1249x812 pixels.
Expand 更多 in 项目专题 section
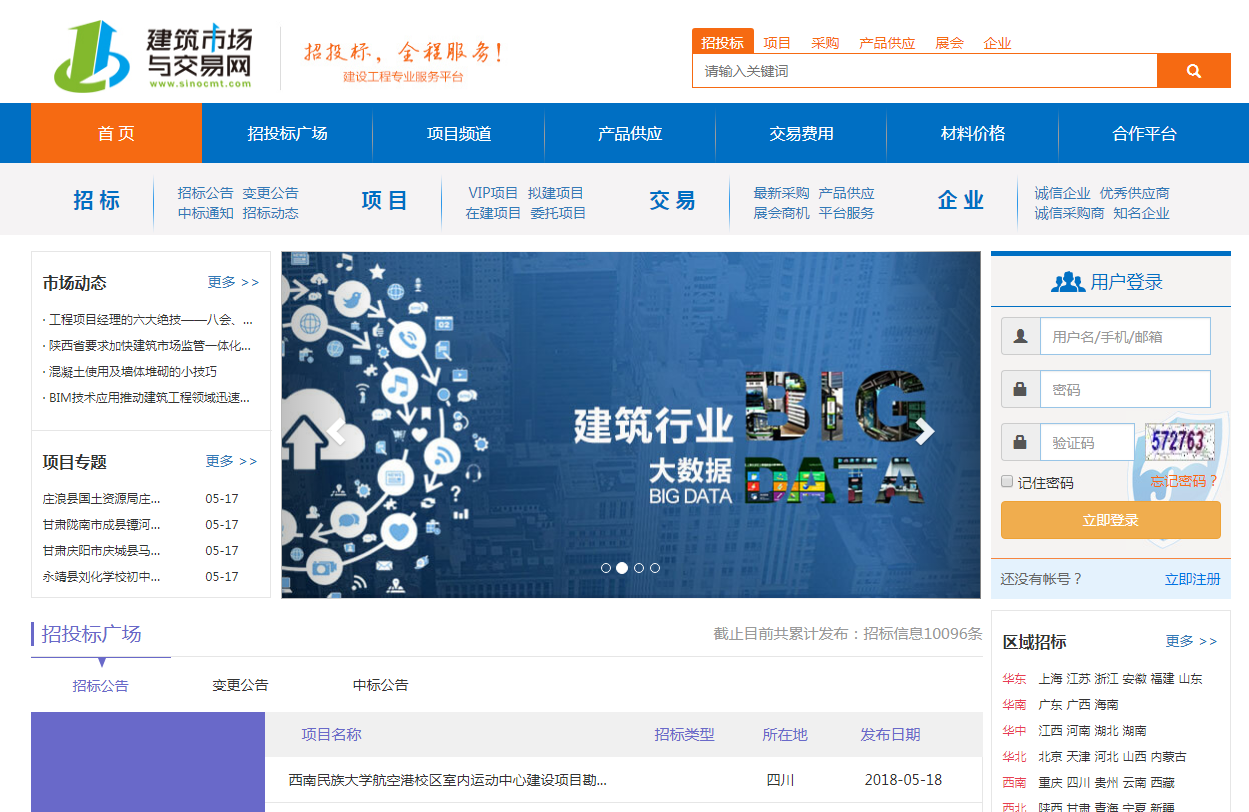pos(231,462)
